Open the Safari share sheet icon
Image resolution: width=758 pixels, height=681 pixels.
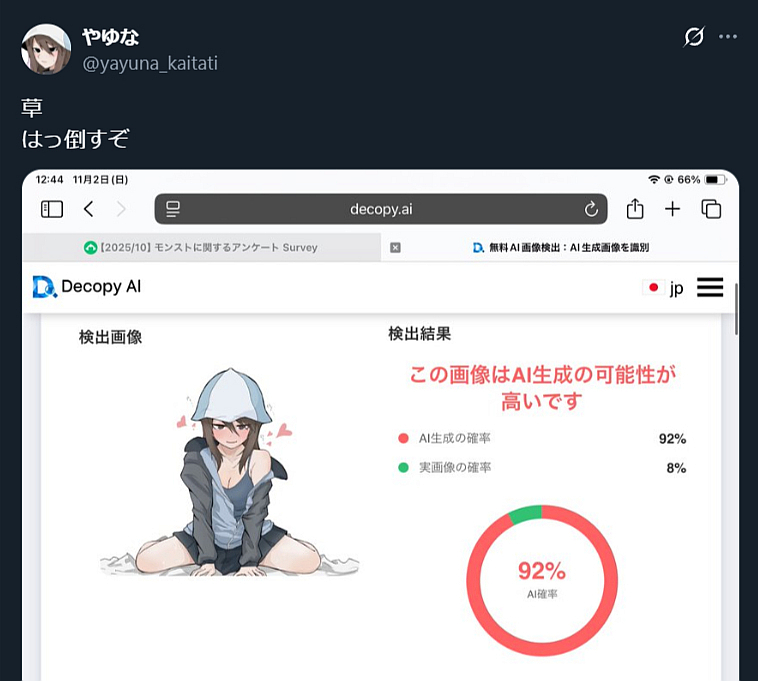(x=635, y=208)
